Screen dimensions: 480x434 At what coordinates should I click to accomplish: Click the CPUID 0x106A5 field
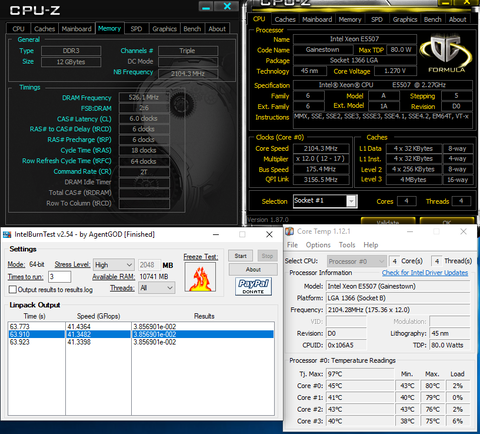point(346,345)
